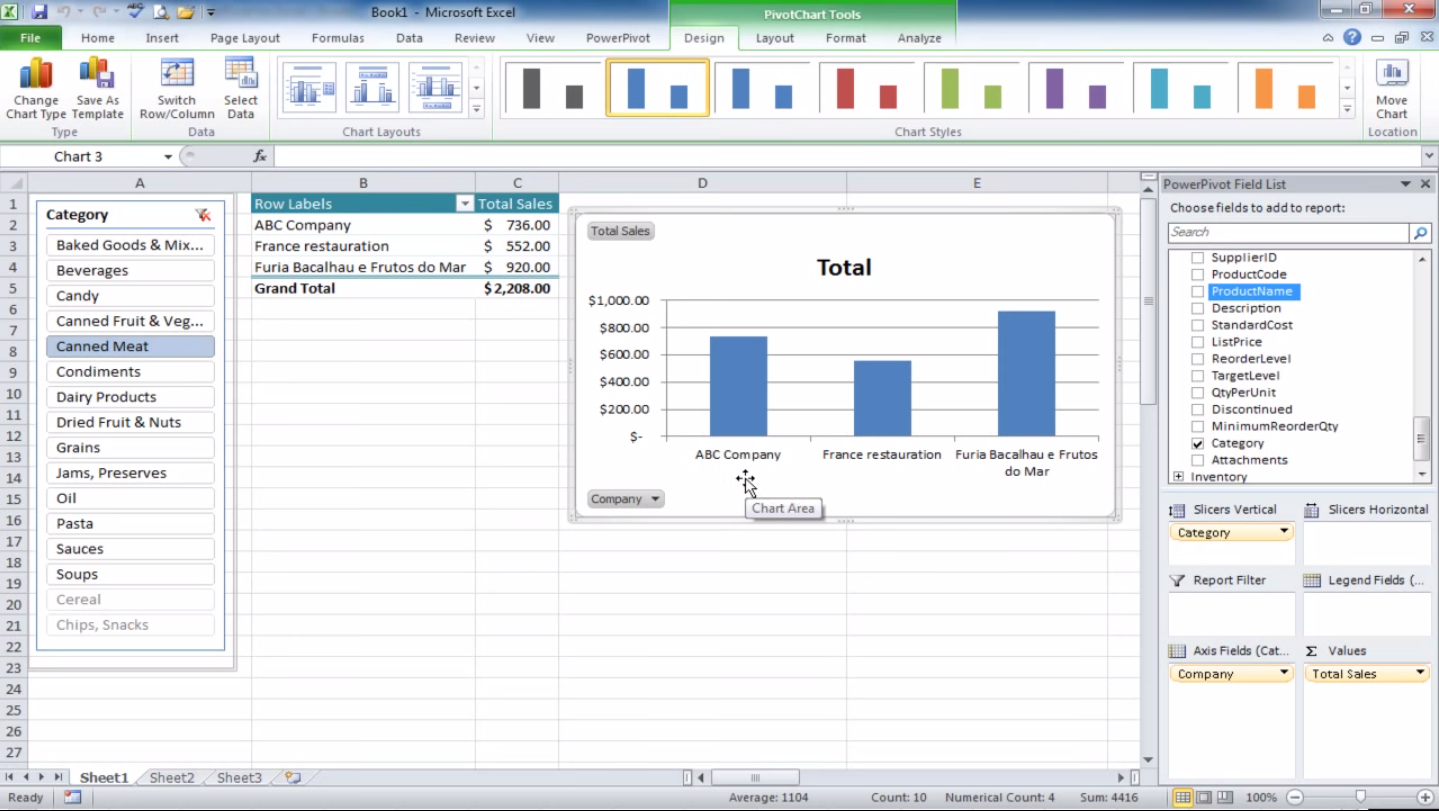Click the Insert Worksheet tab icon
1439x811 pixels.
click(292, 777)
